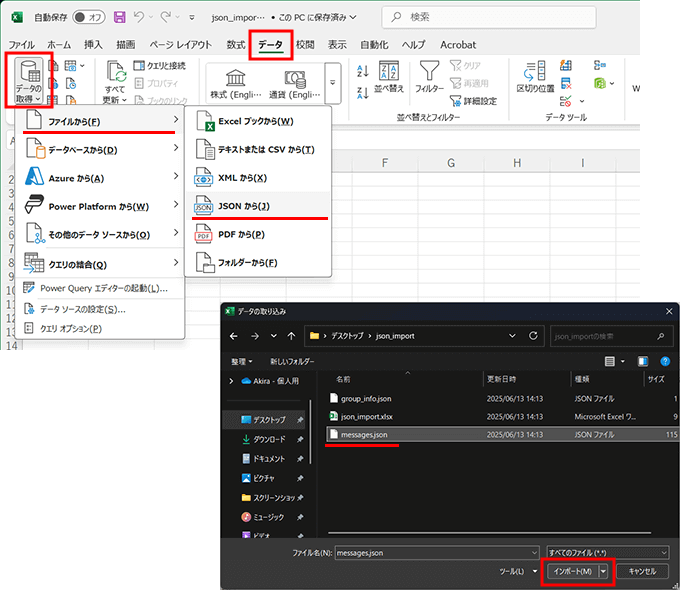This screenshot has height=590, width=680.
Task: Switch to the Formulas (数式) tab
Action: (236, 45)
